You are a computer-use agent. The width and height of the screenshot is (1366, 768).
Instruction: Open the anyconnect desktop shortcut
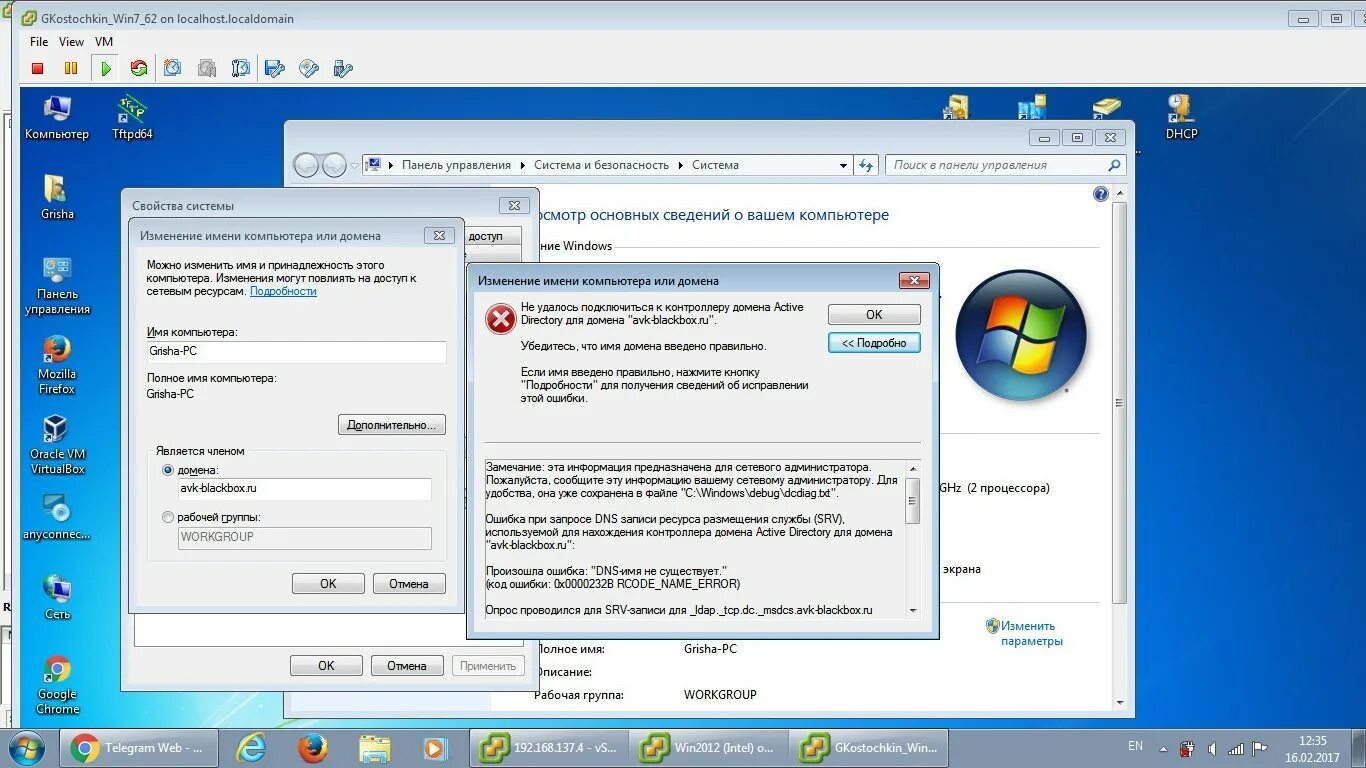pos(57,518)
